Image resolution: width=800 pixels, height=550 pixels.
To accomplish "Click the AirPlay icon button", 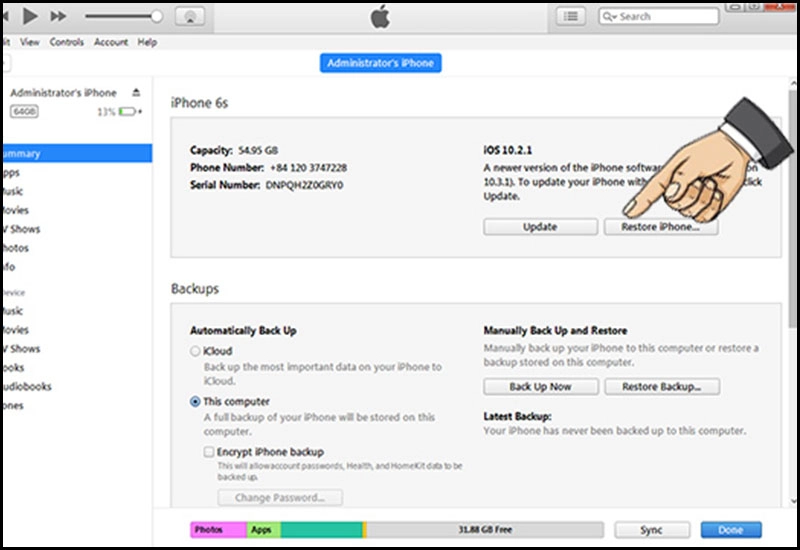I will 190,16.
